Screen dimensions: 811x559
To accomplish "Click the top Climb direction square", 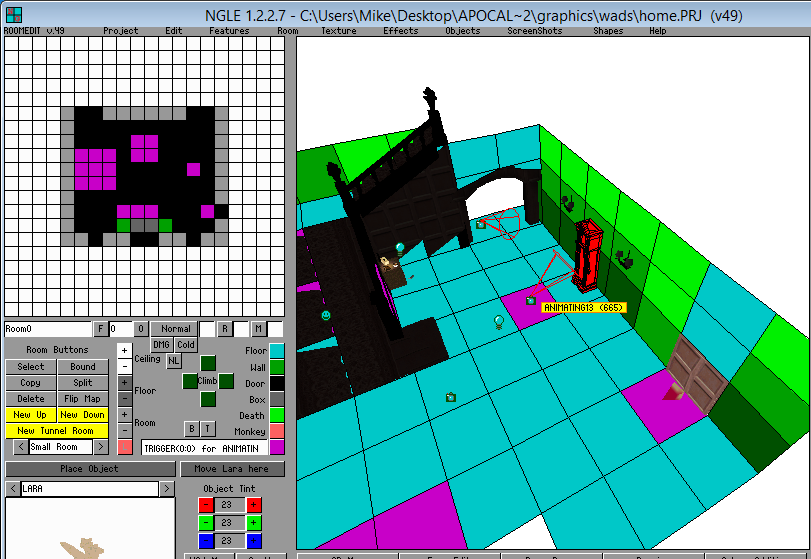I will [208, 363].
